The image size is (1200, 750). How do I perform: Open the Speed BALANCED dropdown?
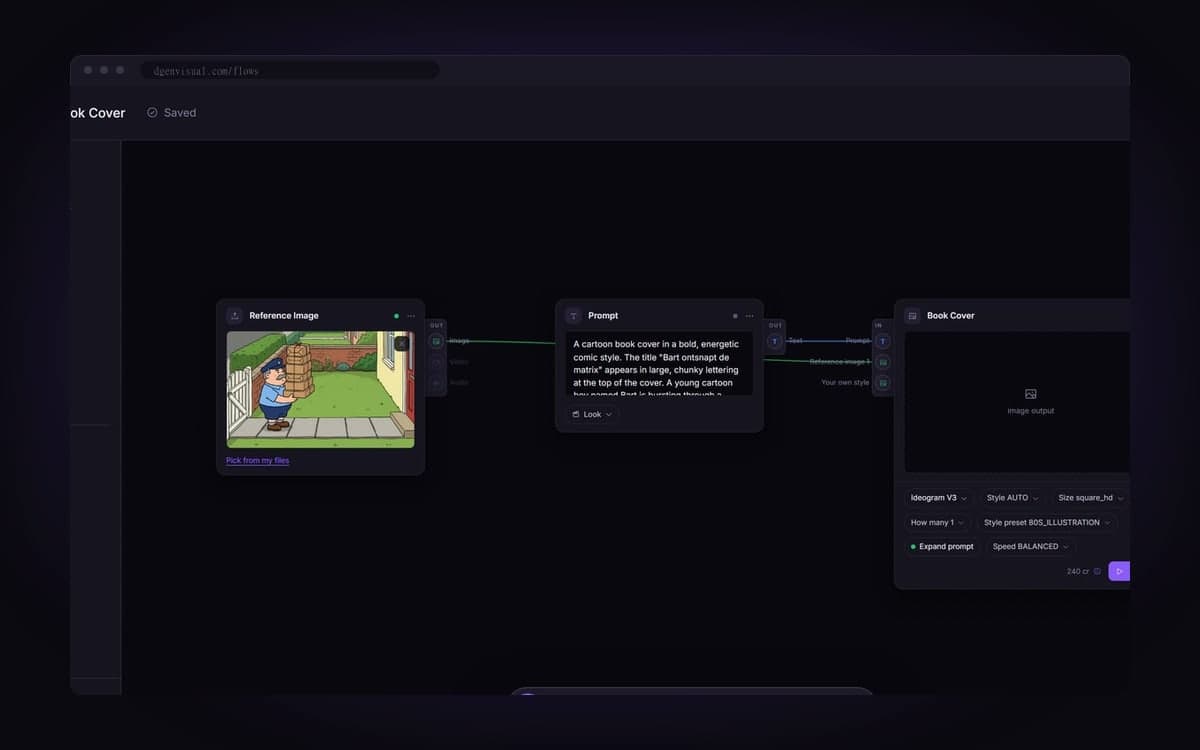(x=1030, y=547)
